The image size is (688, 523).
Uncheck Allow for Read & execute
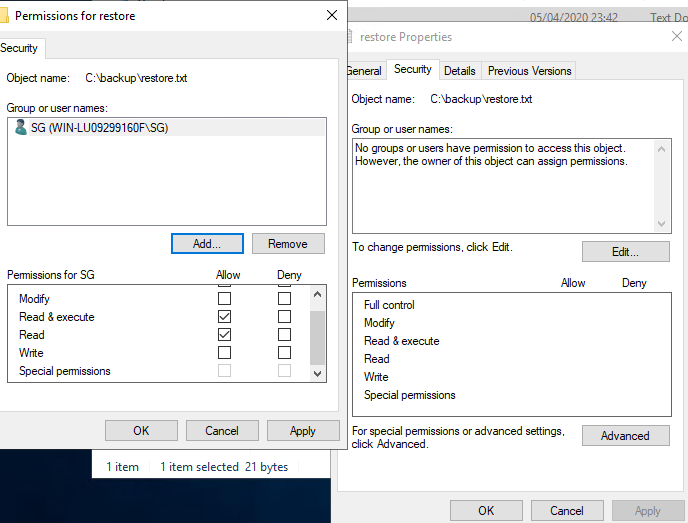click(x=224, y=317)
